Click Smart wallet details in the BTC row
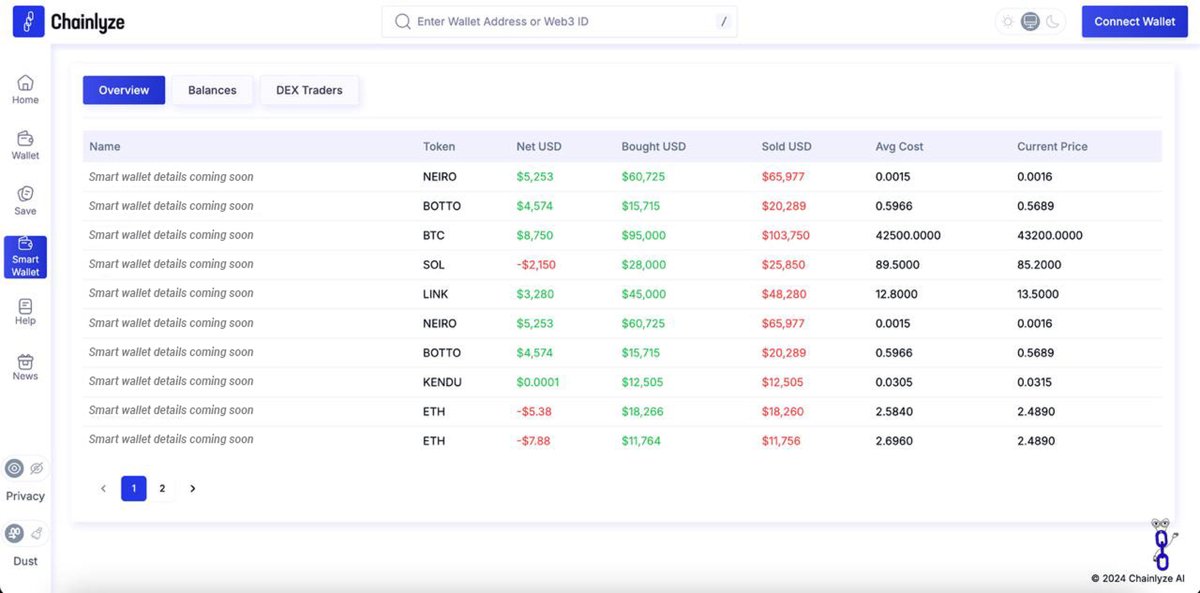The image size is (1200, 593). (x=171, y=235)
